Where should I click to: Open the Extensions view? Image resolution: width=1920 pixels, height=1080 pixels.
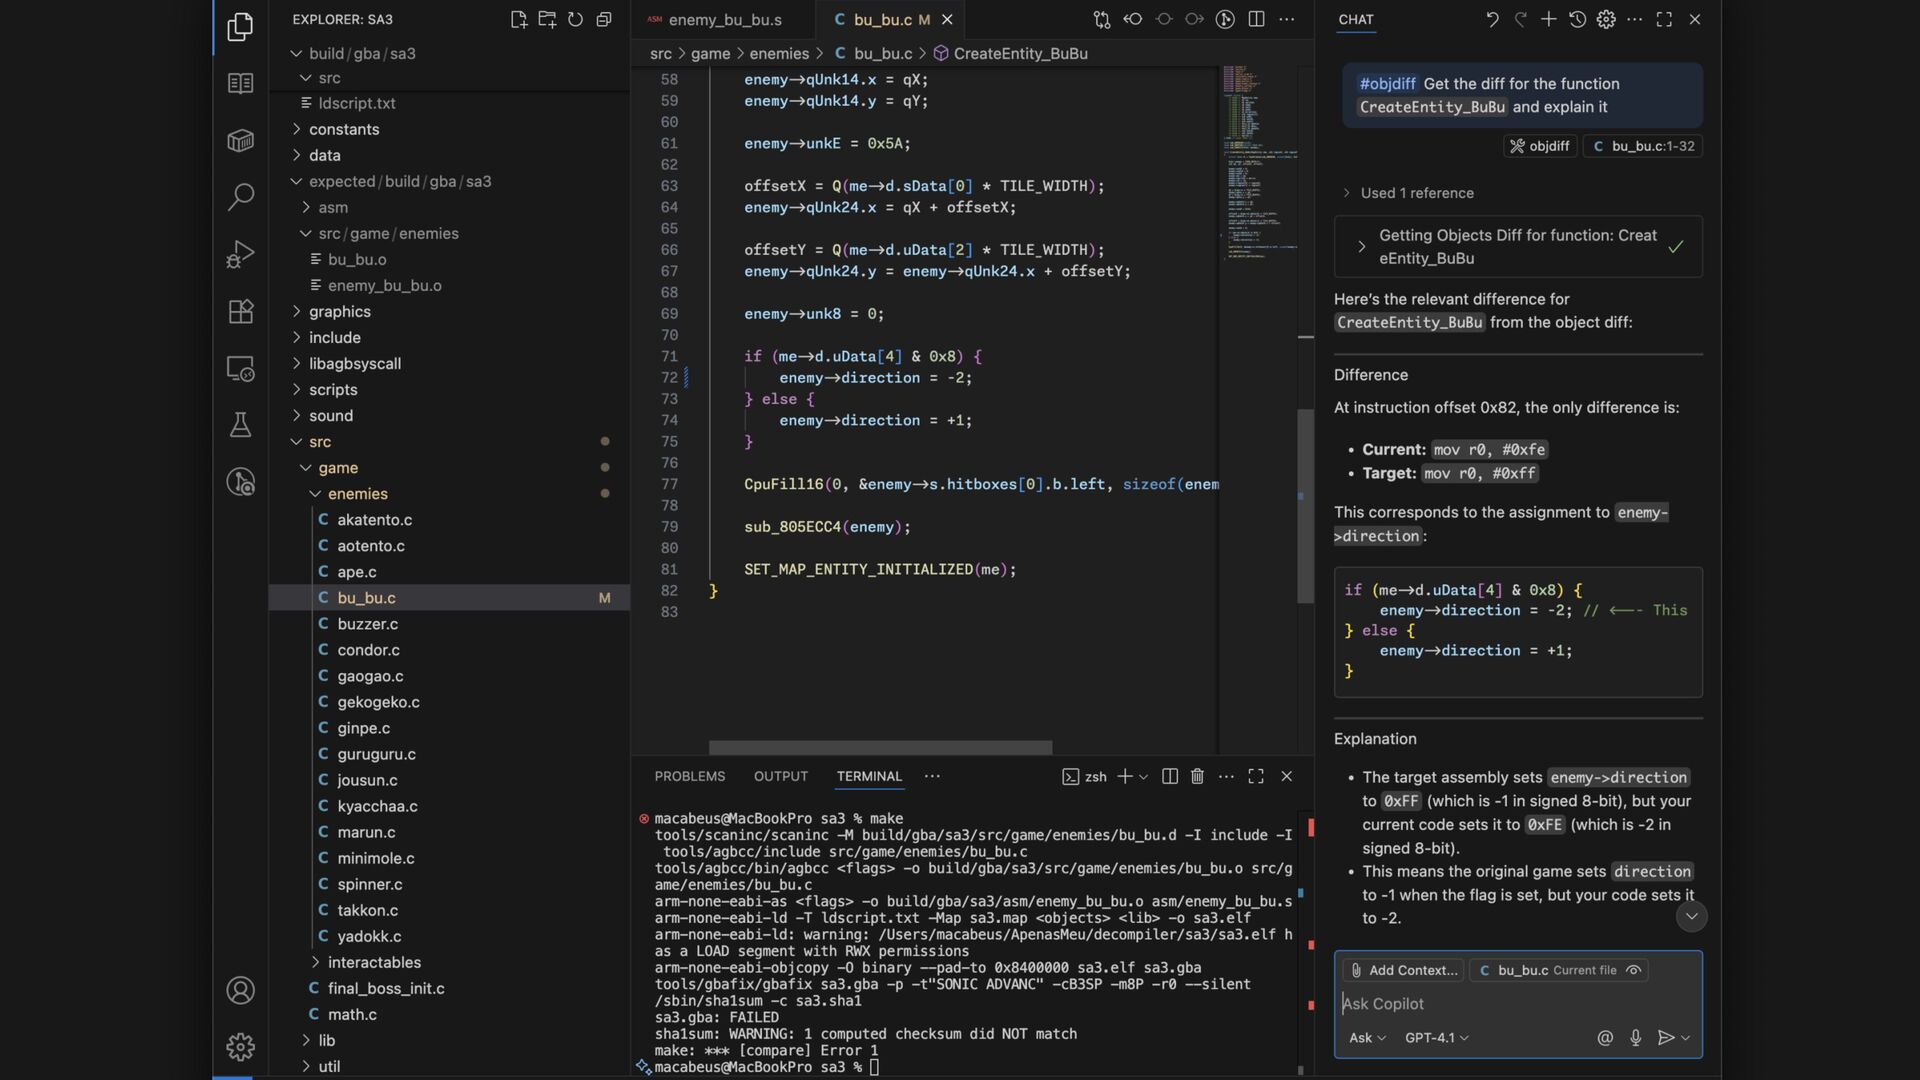[x=240, y=311]
